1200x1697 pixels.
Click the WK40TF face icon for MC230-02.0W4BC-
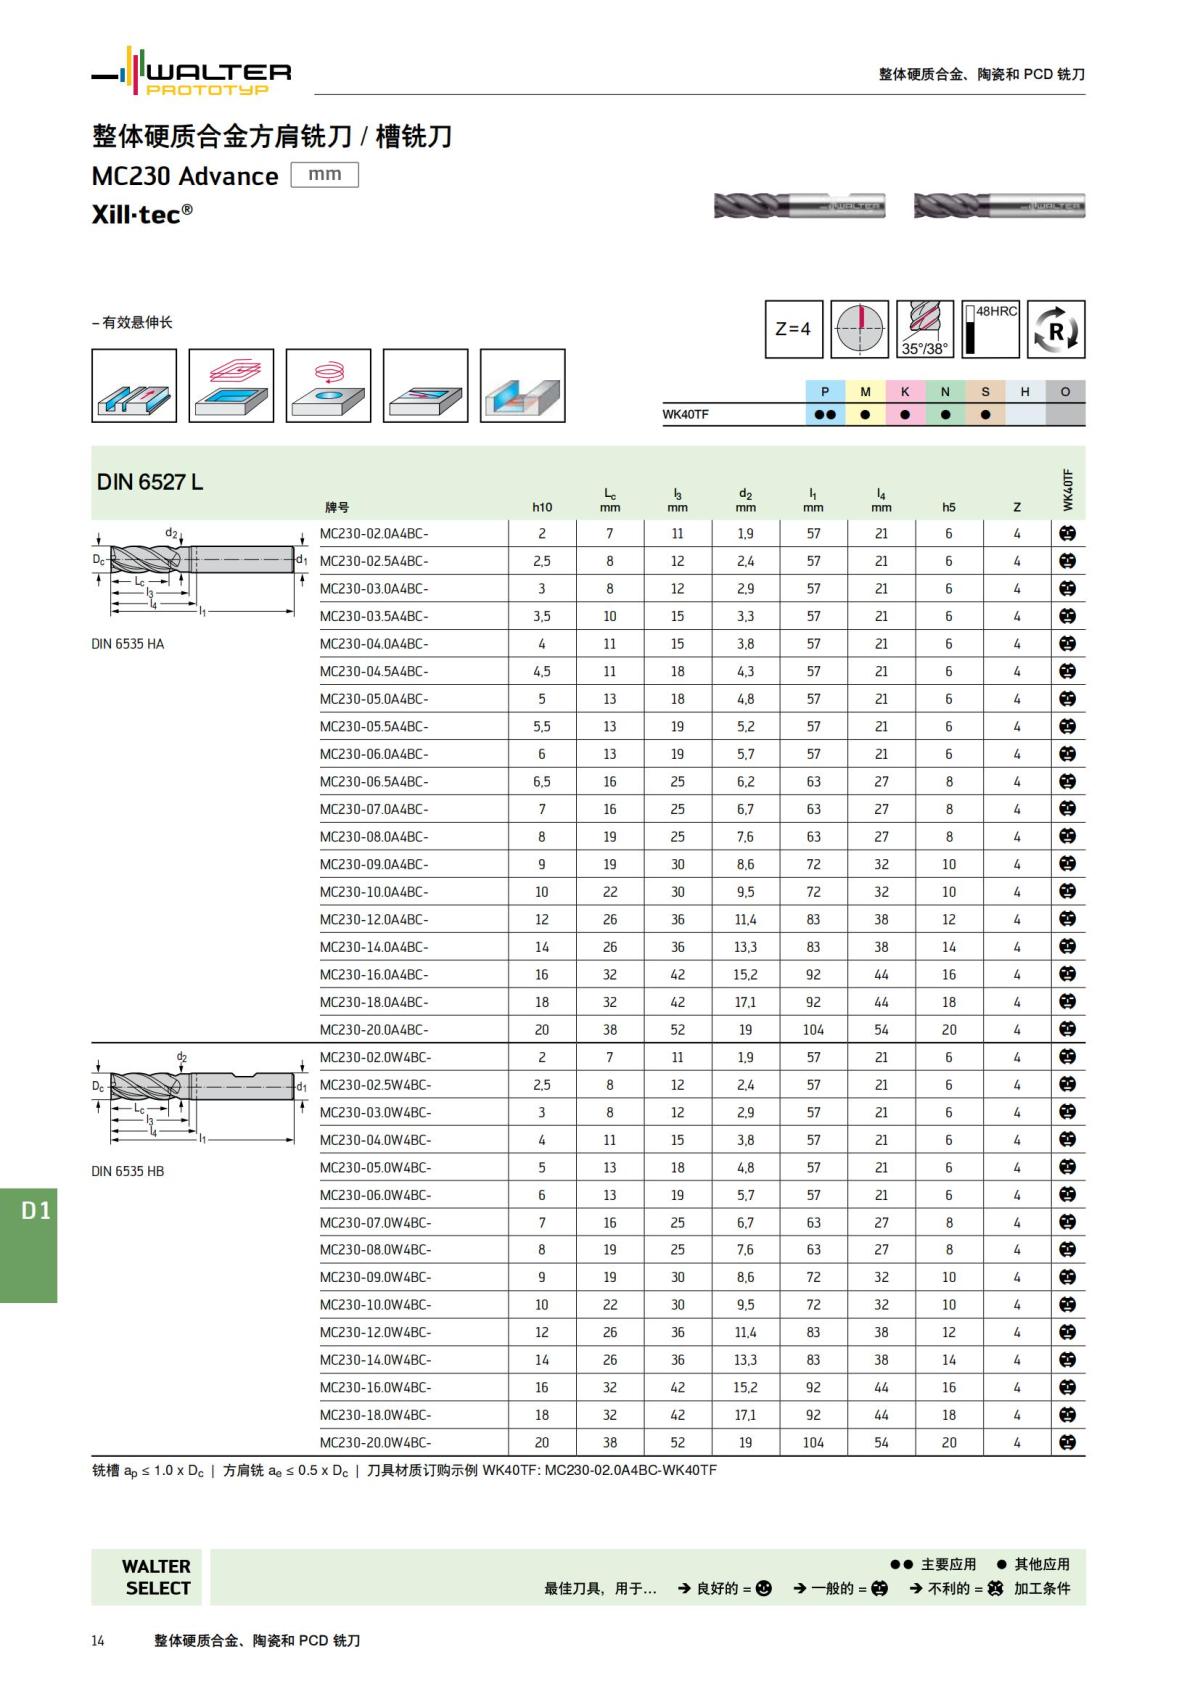point(1067,1057)
